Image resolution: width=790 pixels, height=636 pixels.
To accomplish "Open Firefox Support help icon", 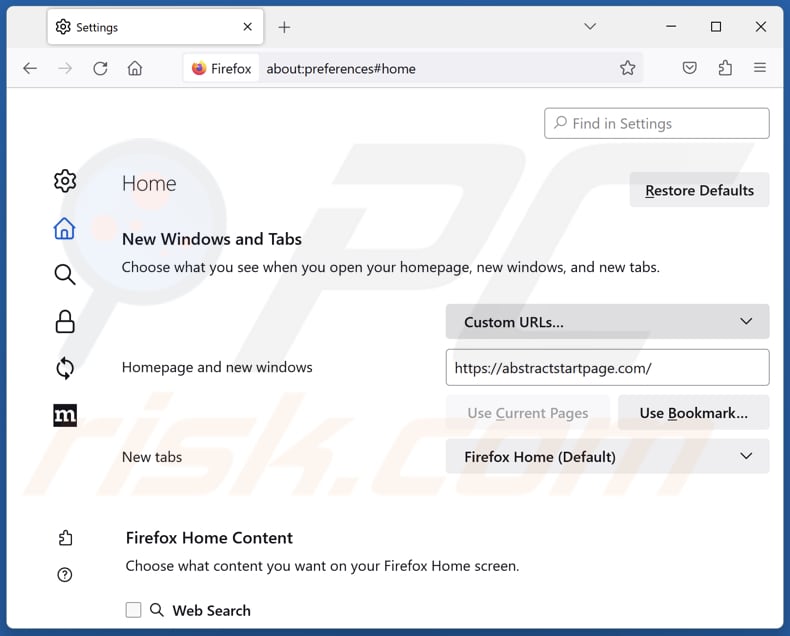I will pos(65,574).
